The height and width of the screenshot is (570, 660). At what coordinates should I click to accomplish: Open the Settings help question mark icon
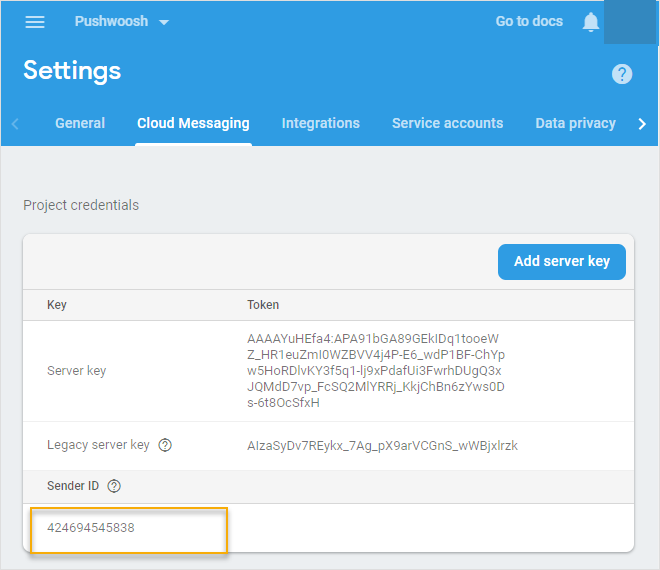622,74
